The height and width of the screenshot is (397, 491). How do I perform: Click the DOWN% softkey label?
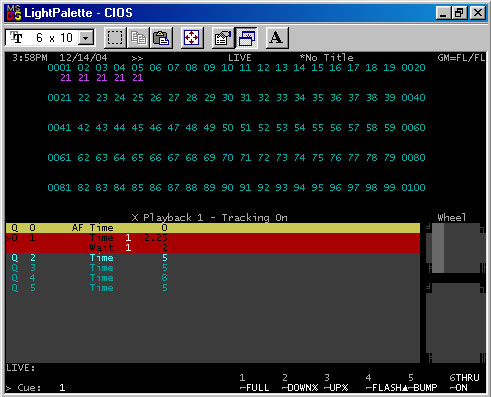click(300, 388)
